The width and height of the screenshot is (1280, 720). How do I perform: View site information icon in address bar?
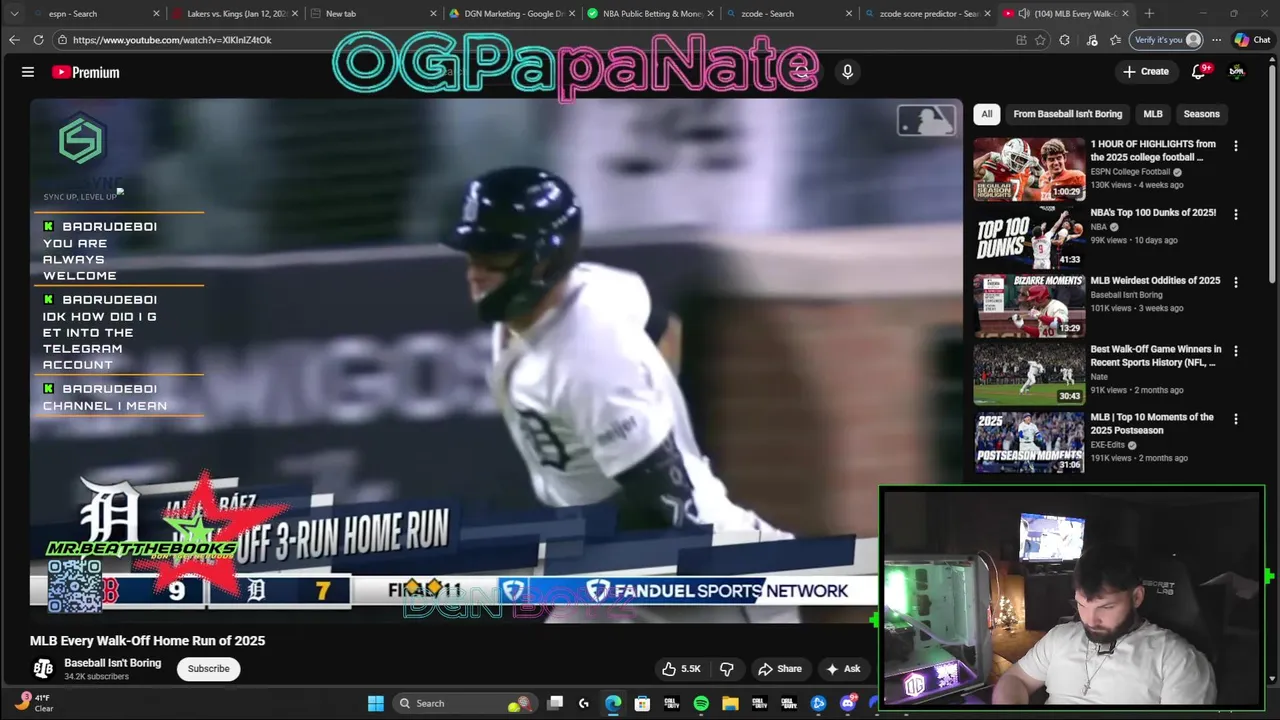click(62, 40)
